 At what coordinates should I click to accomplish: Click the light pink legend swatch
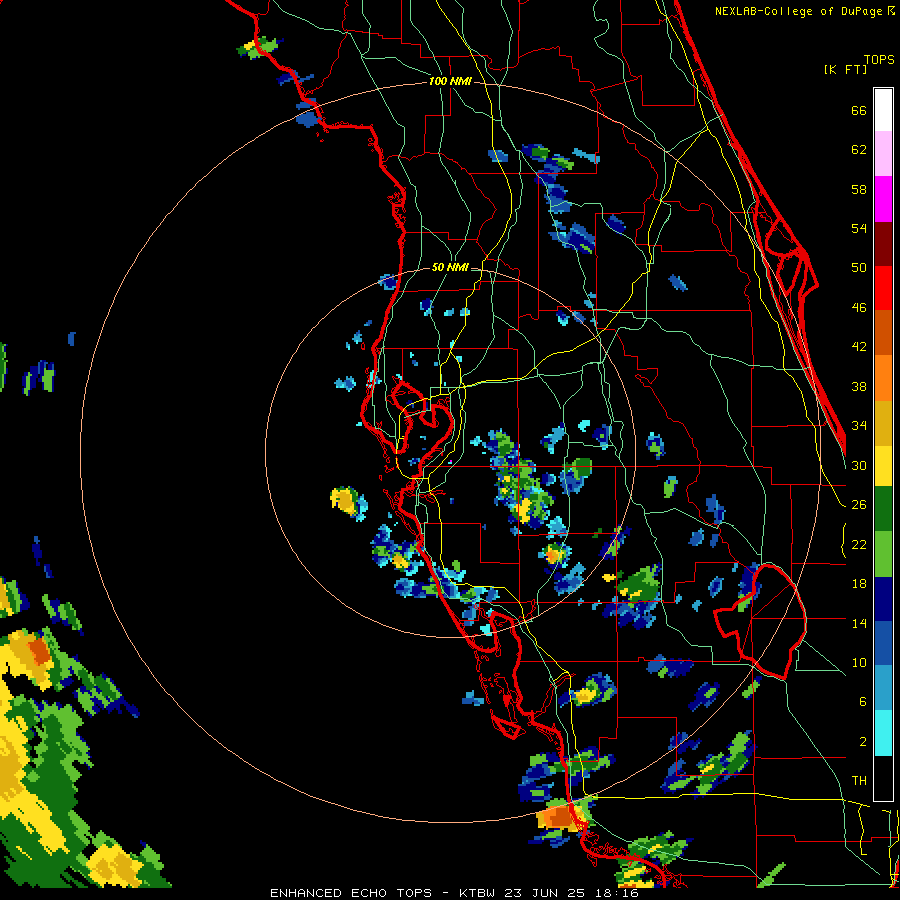(x=883, y=153)
